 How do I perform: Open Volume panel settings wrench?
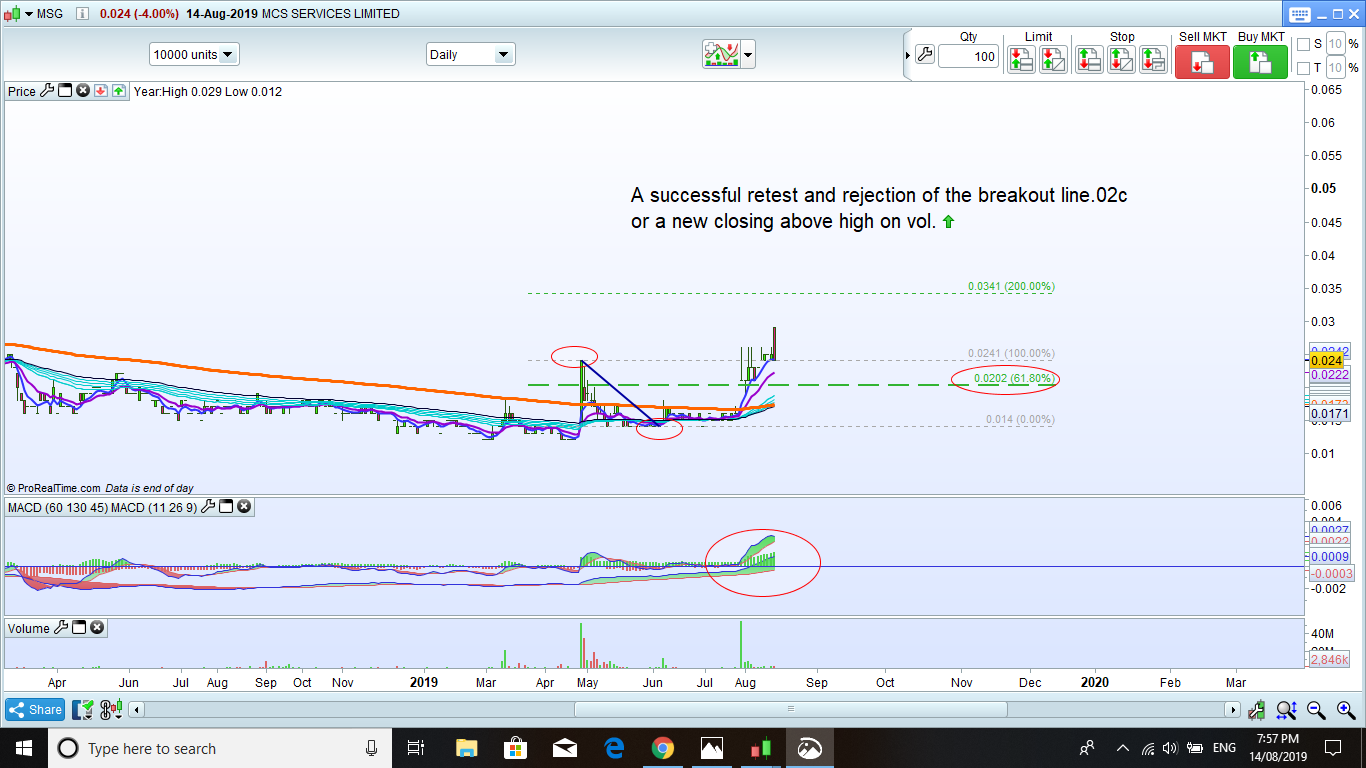(x=61, y=628)
